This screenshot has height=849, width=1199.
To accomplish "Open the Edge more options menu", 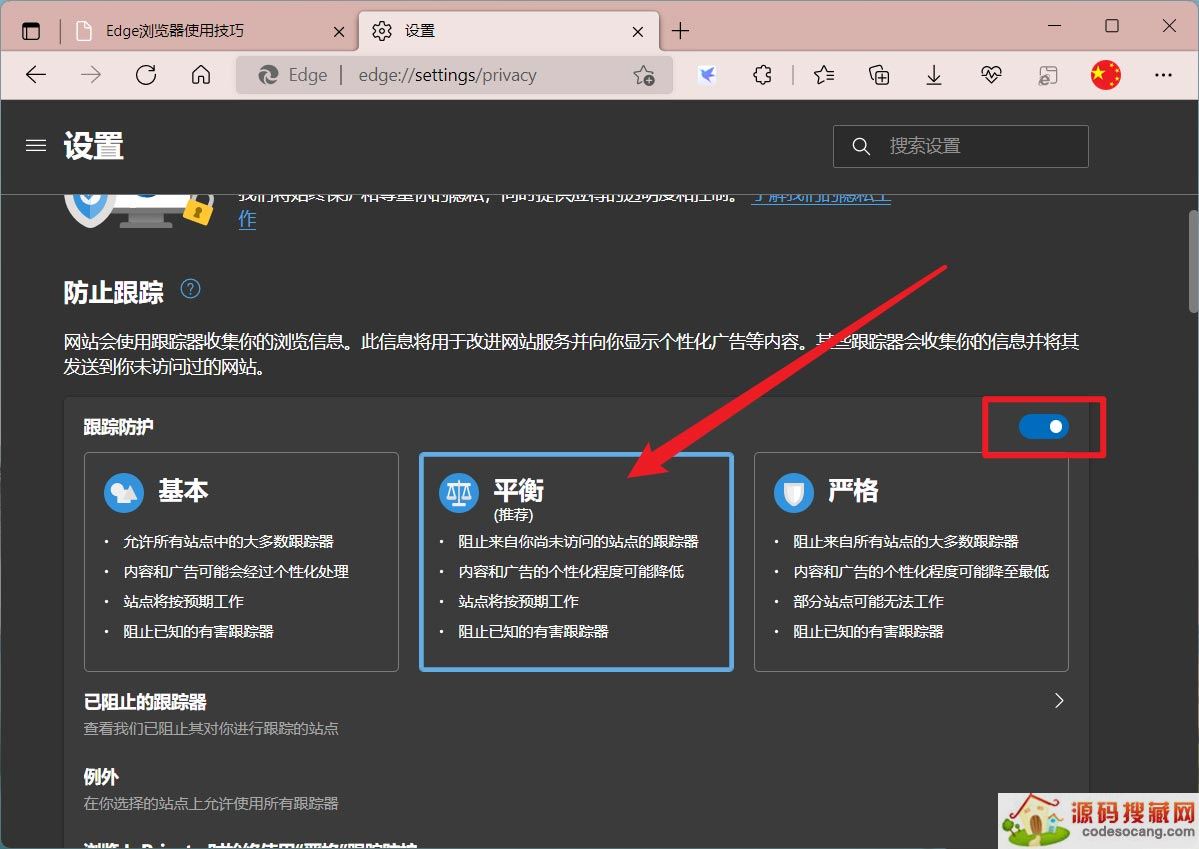I will [1163, 75].
